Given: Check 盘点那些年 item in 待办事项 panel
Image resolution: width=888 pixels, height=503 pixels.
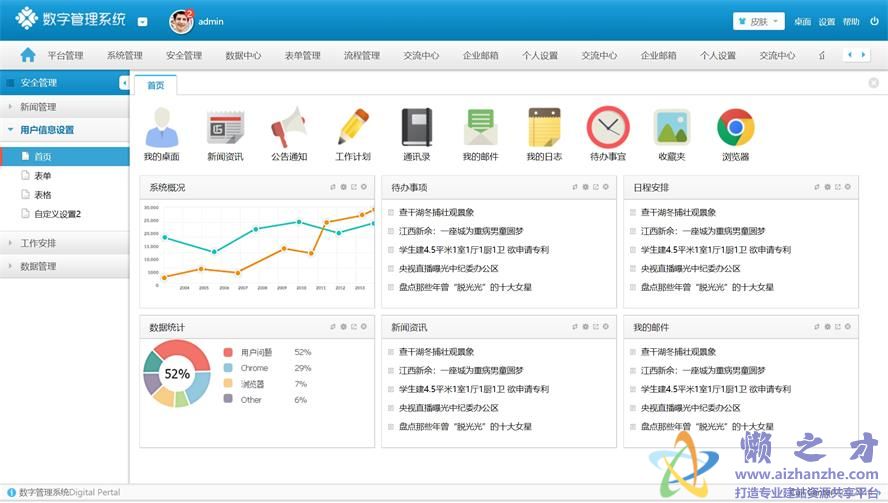Looking at the screenshot, I should point(391,287).
